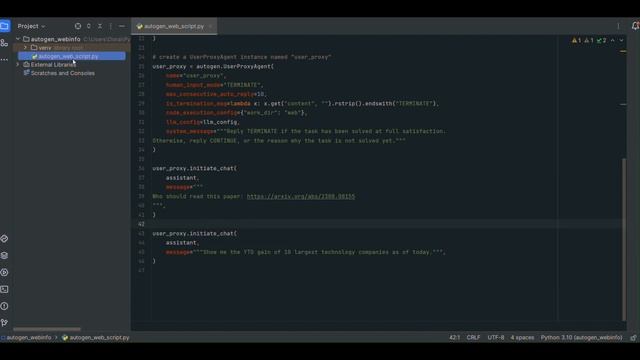Open the Project view dropdown
The height and width of the screenshot is (360, 640).
tap(31, 26)
